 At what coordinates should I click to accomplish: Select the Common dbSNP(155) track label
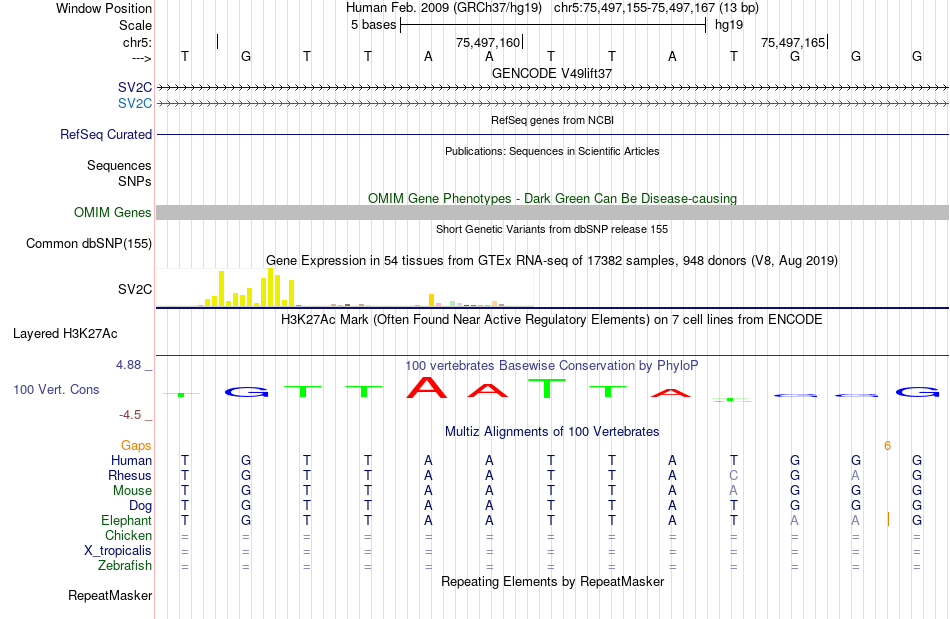[89, 243]
